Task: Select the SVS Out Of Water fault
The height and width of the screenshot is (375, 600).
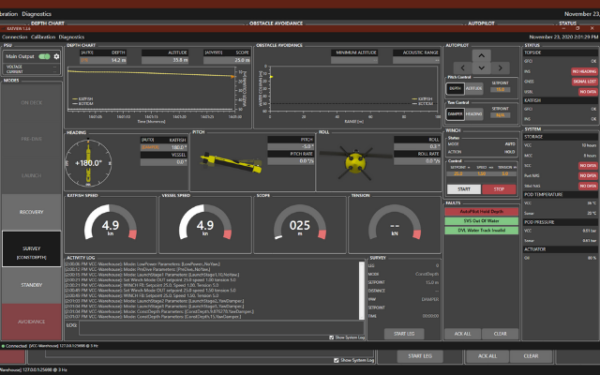Action: (x=481, y=221)
